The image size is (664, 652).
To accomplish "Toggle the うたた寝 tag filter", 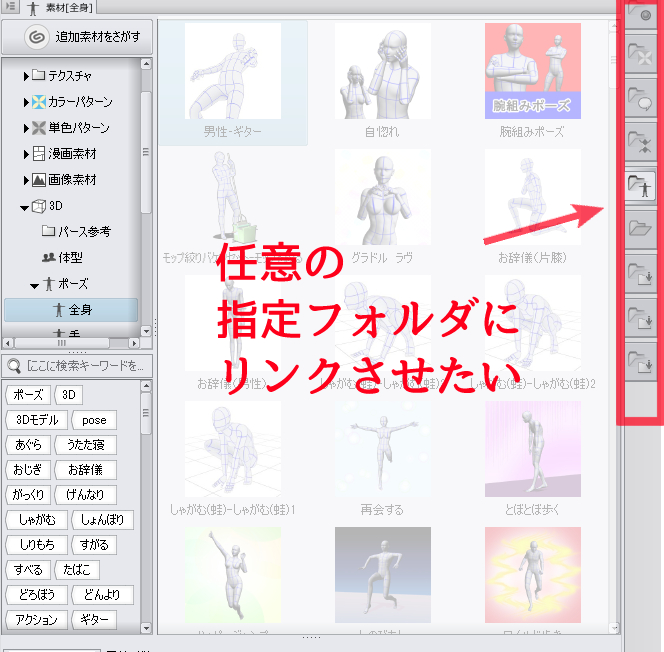I will [x=86, y=445].
